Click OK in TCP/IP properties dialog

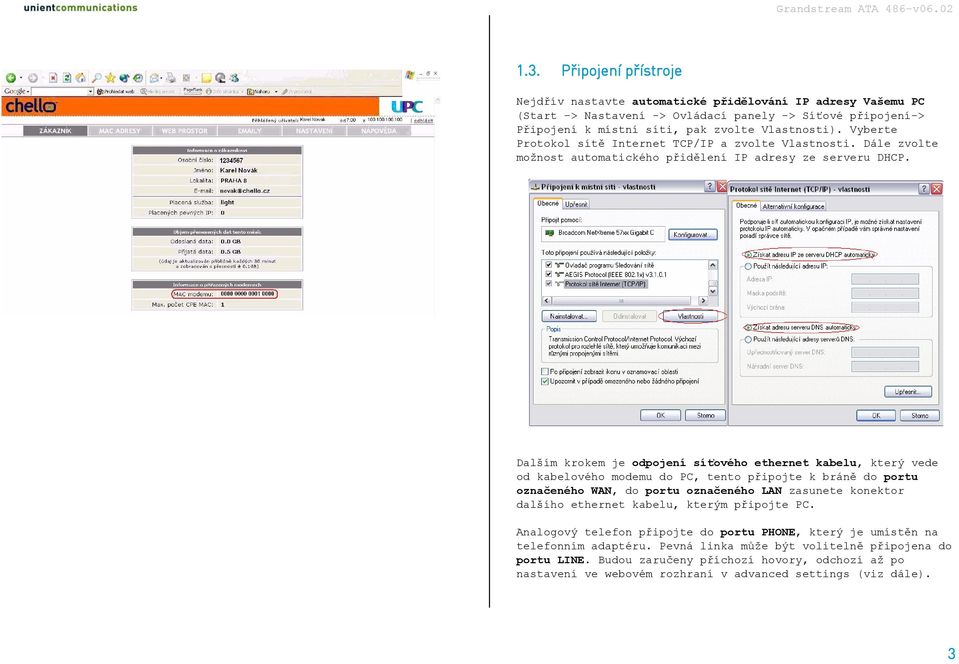point(876,415)
